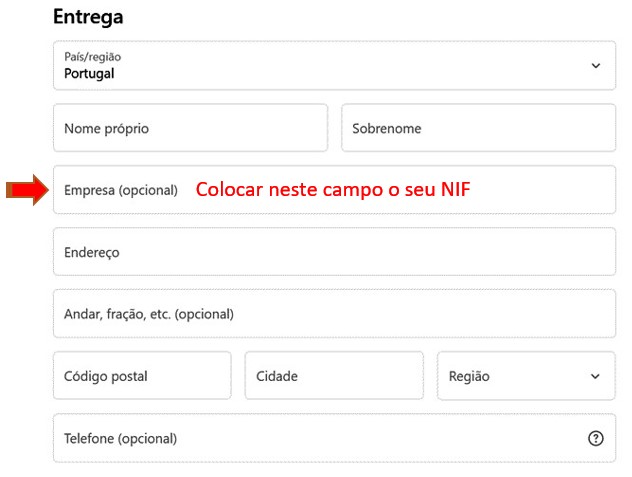
Task: Click the Endereço address field
Action: (334, 252)
